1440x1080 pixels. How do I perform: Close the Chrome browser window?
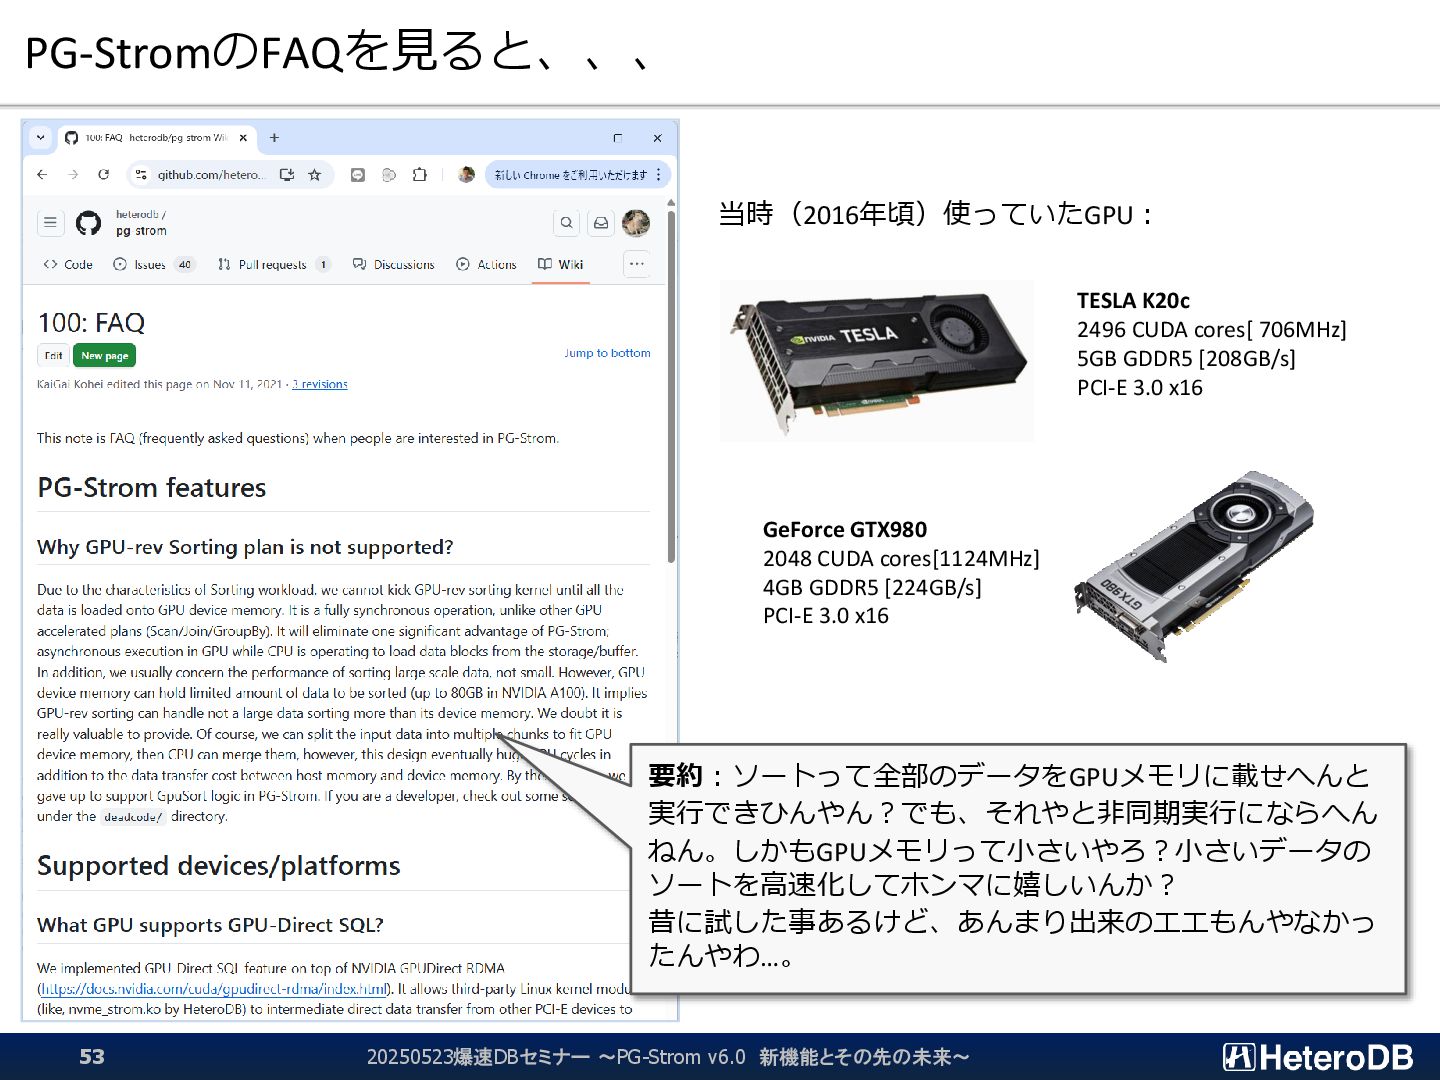pos(657,138)
